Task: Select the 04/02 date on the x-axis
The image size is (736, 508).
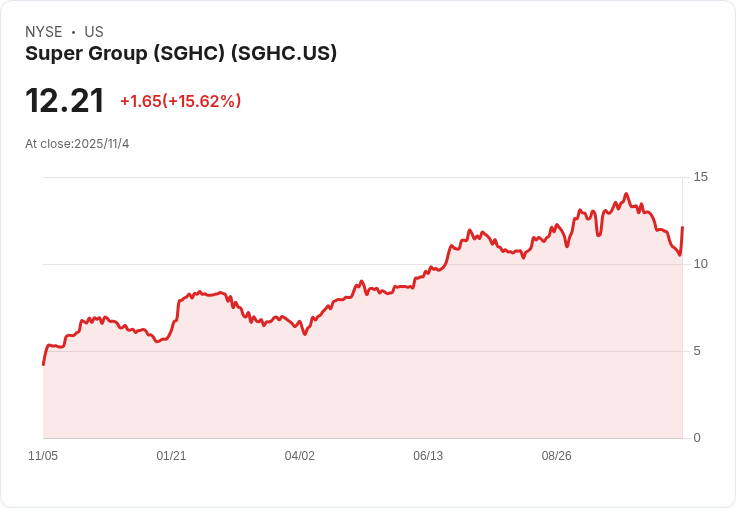Action: point(300,456)
